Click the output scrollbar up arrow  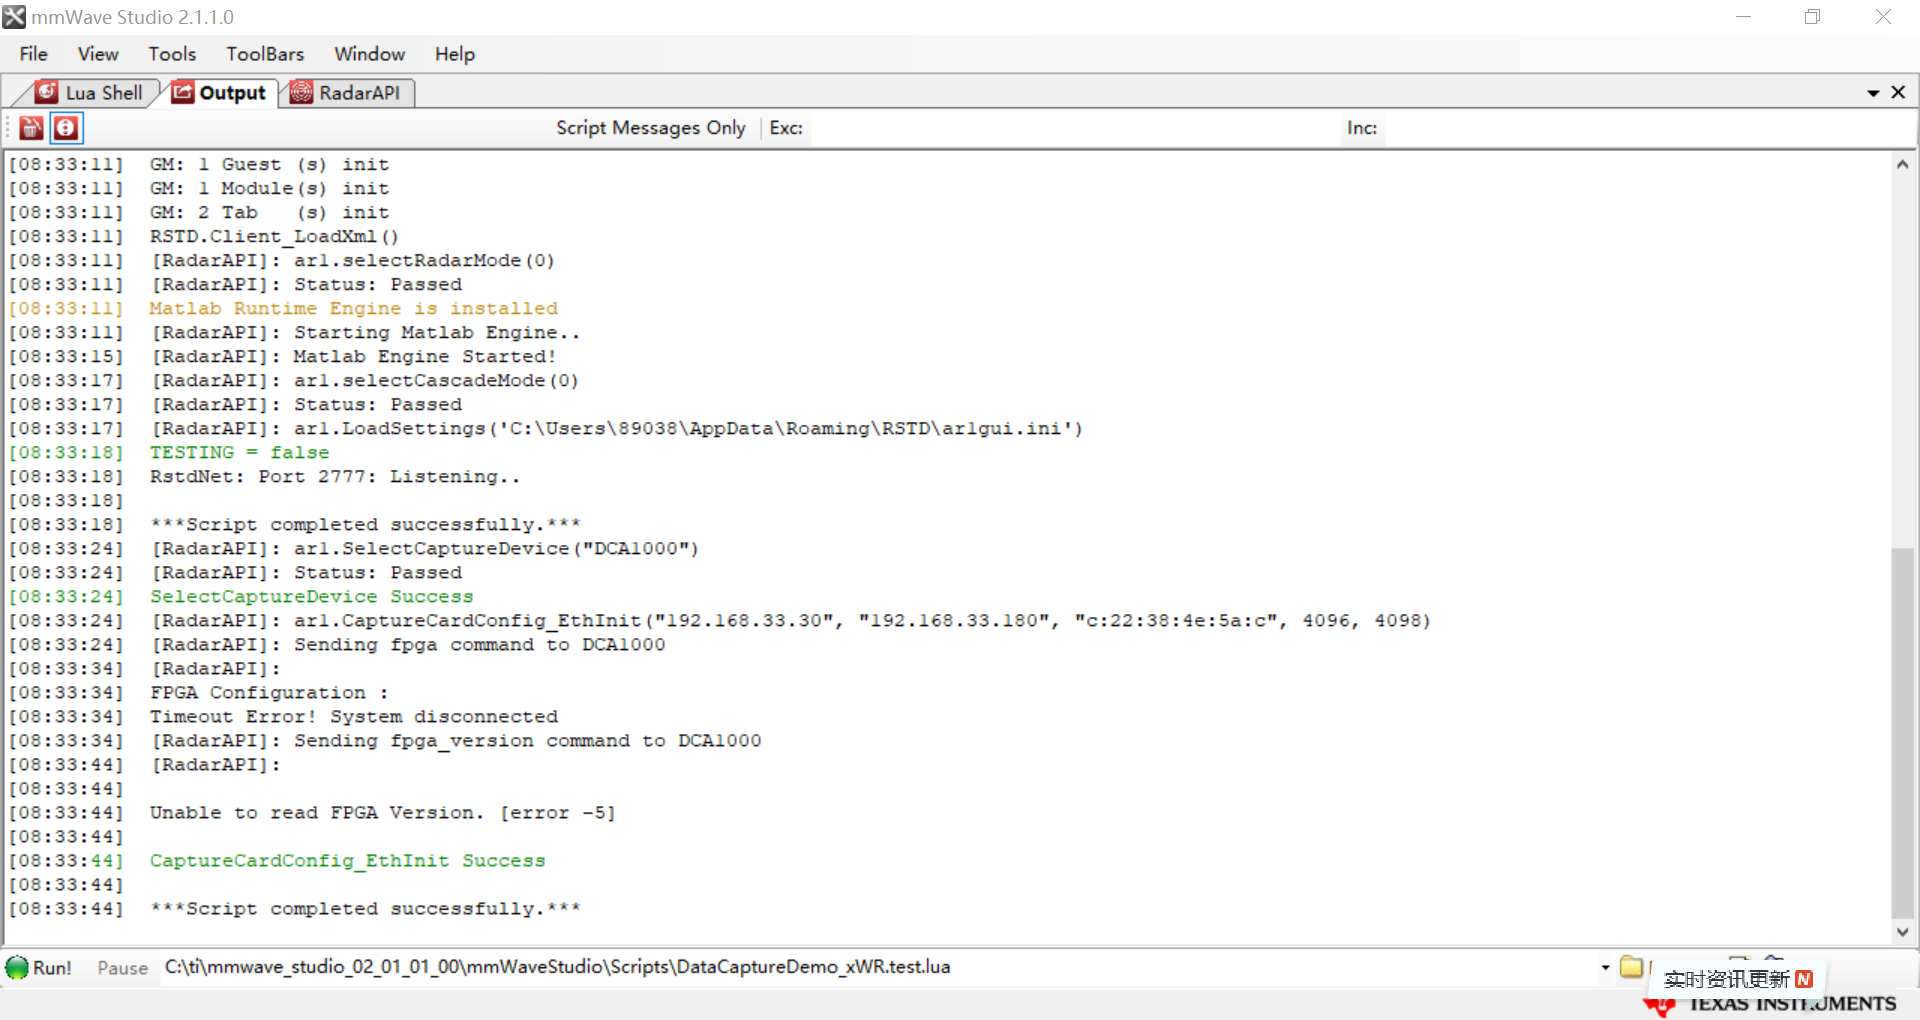1902,164
